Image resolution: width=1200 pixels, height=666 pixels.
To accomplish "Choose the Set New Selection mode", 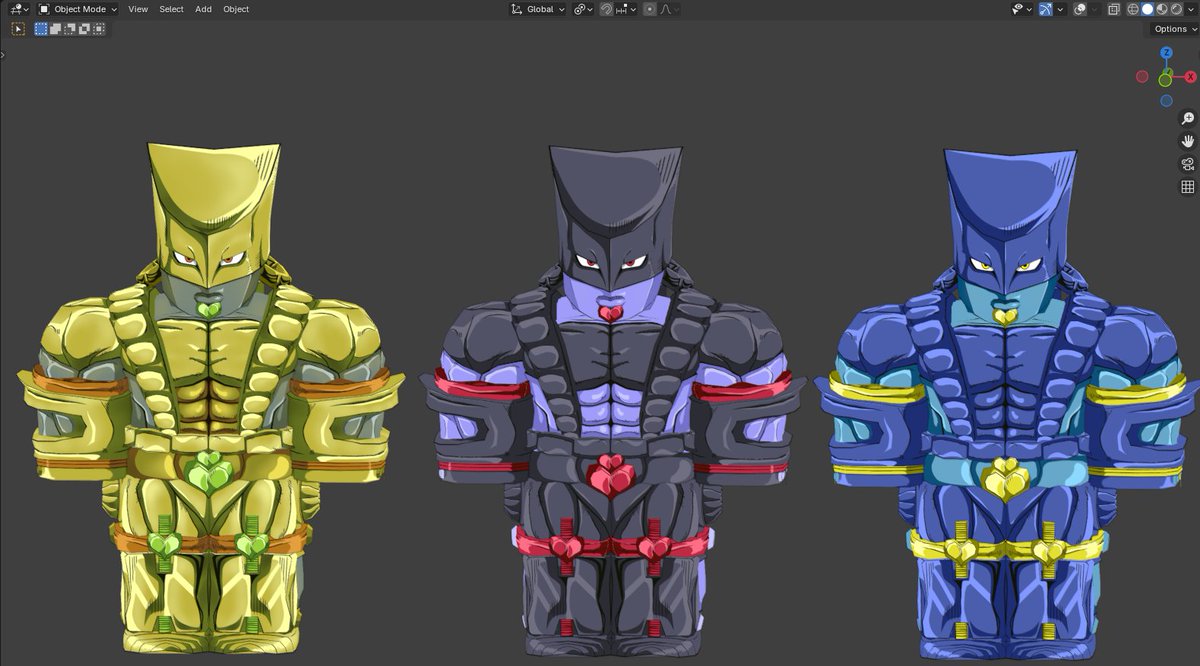I will coord(41,29).
